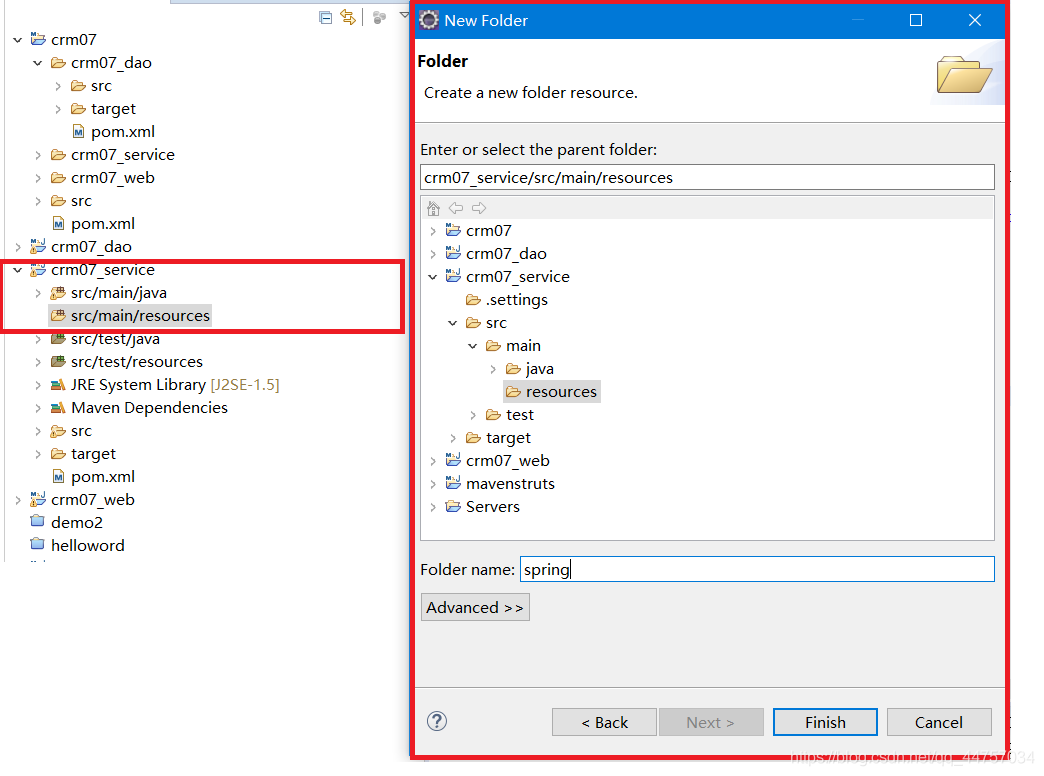The width and height of the screenshot is (1044, 776).
Task: Expand test folder in dialog tree
Action: click(x=473, y=416)
